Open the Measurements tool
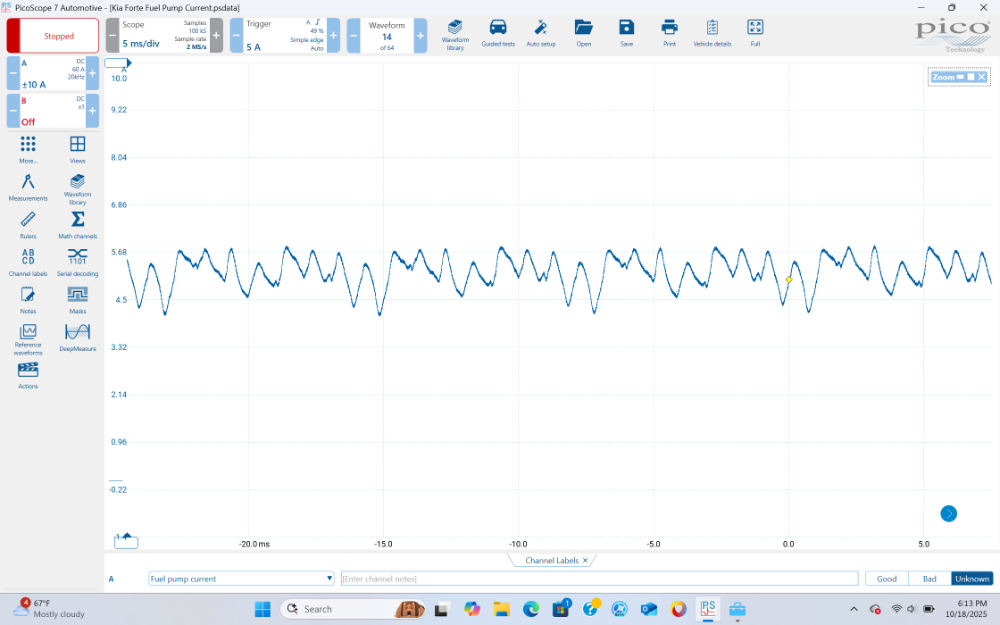The image size is (1000, 625). click(x=28, y=186)
